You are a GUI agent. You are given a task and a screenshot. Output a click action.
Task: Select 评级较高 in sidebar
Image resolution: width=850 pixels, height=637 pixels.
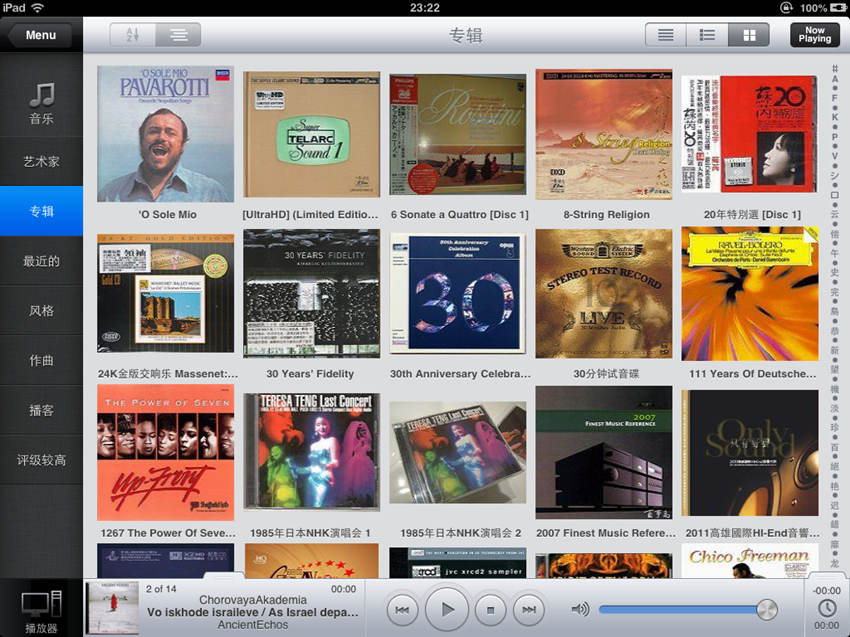(x=41, y=460)
